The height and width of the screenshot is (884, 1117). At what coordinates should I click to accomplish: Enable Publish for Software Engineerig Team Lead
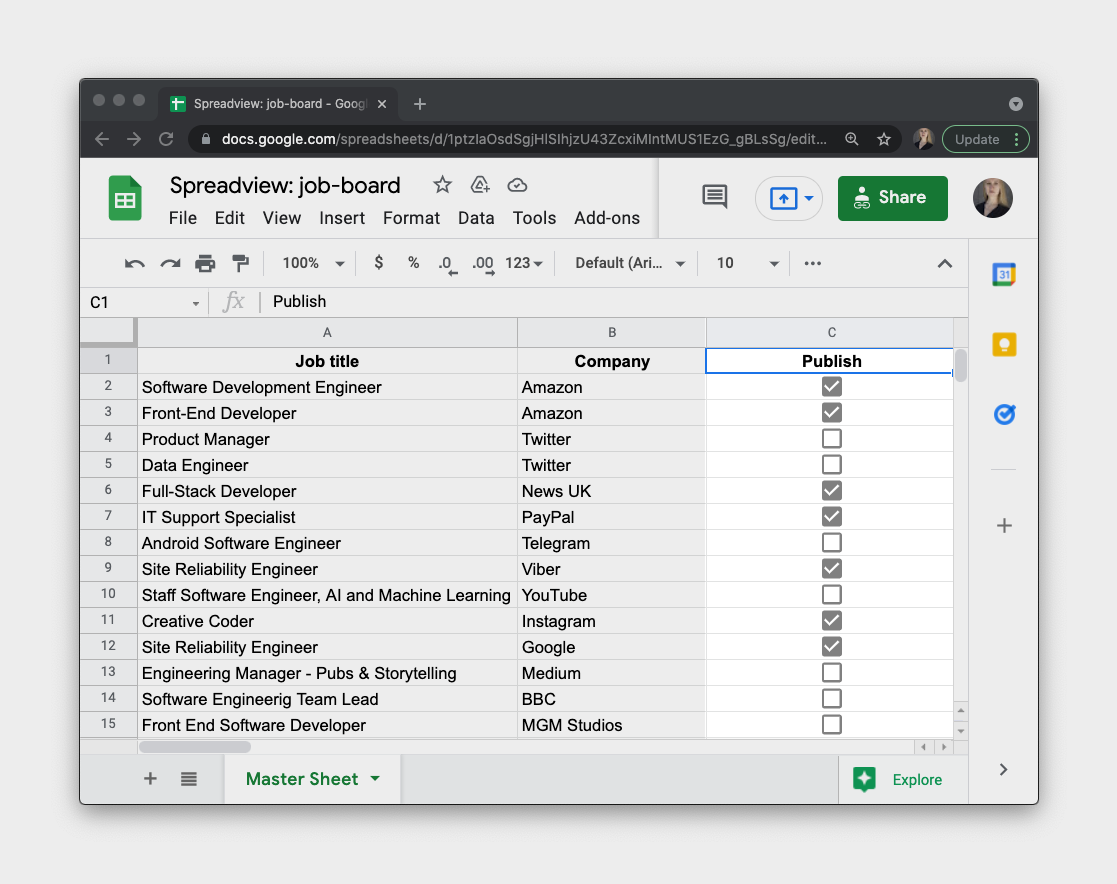point(831,698)
